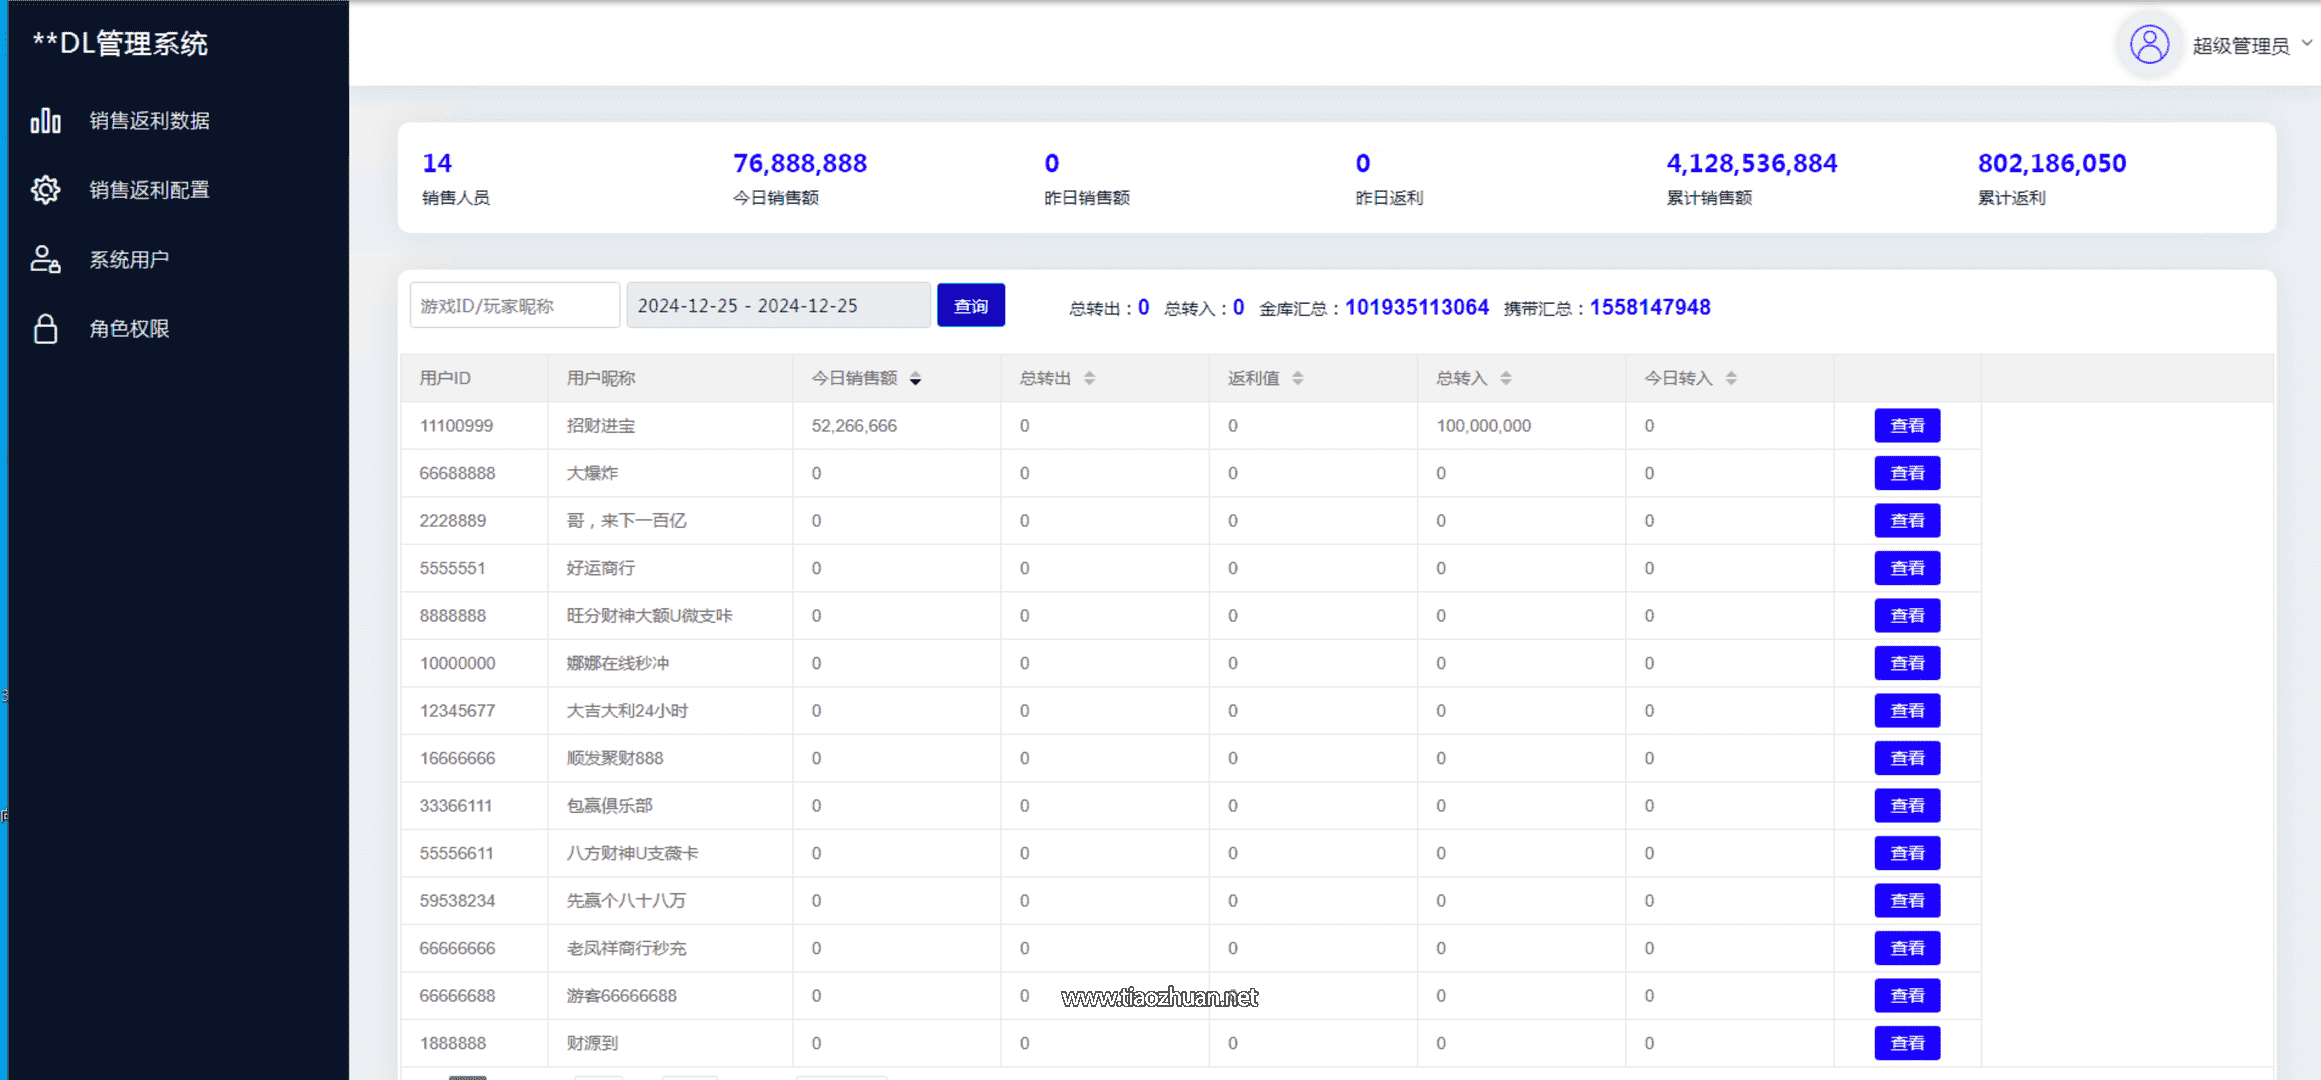2321x1080 pixels.
Task: Click 查看 button for user 包赢俱乐部
Action: (1906, 806)
